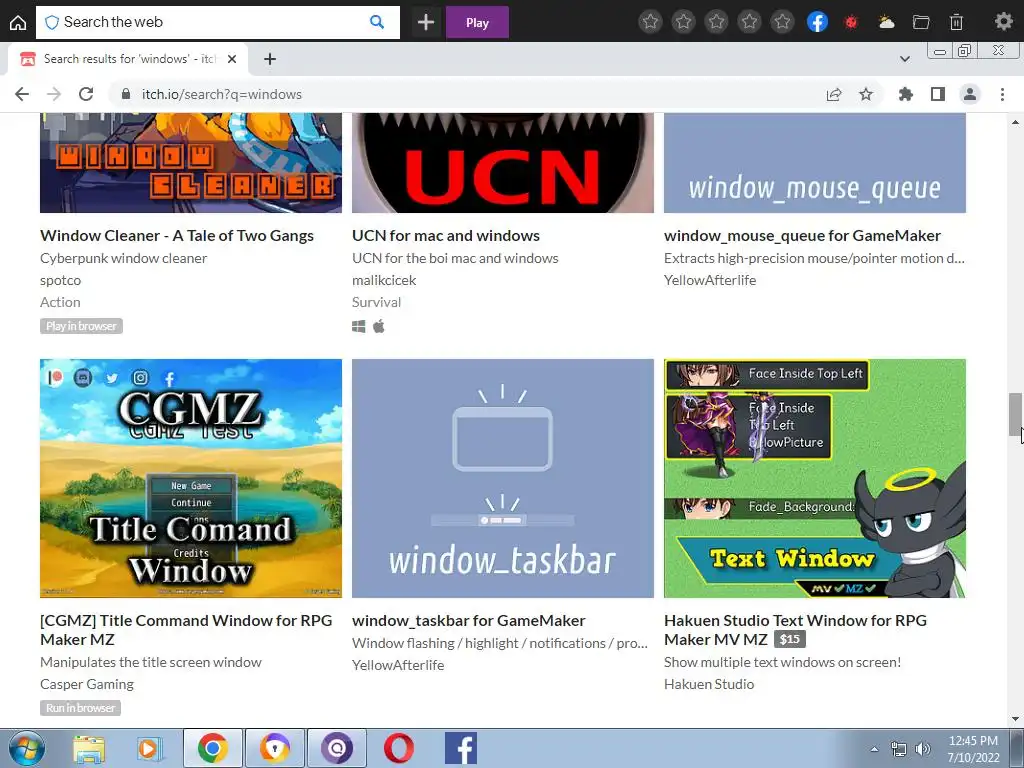The height and width of the screenshot is (768, 1024).
Task: Open Facebook icon on taskbar
Action: (x=461, y=748)
